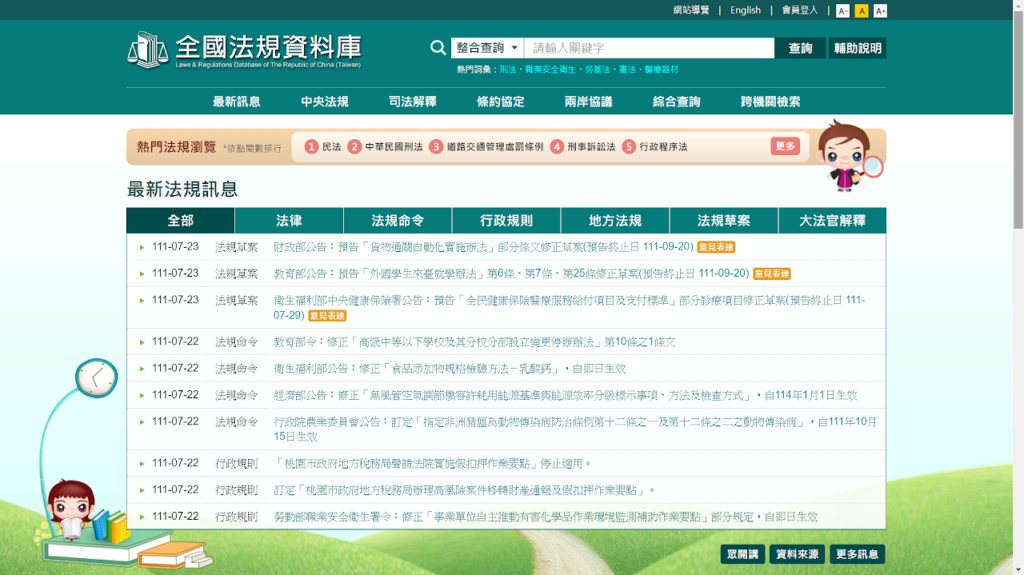Click number 4 badge for 刑事訴訟法
Screen dimensions: 1024x575
[556, 147]
